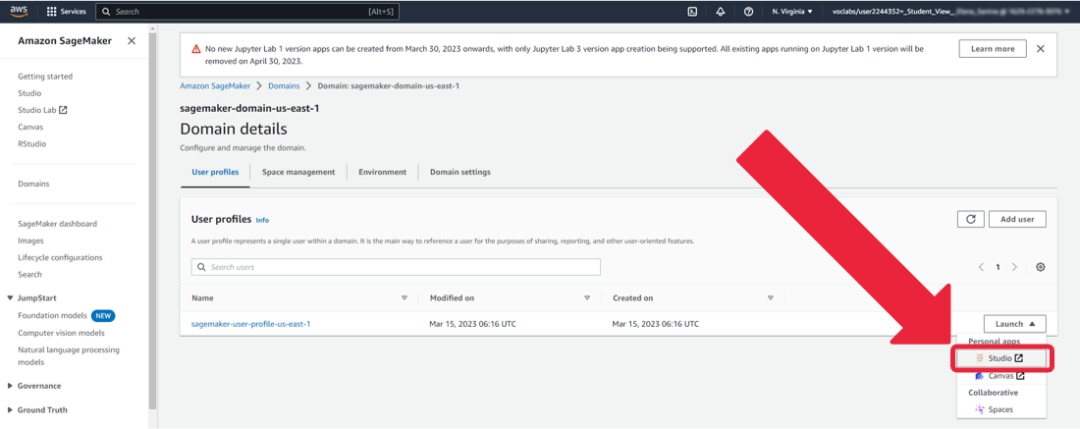Sort by Name column arrow
Image resolution: width=1080 pixels, height=429 pixels.
[x=404, y=298]
